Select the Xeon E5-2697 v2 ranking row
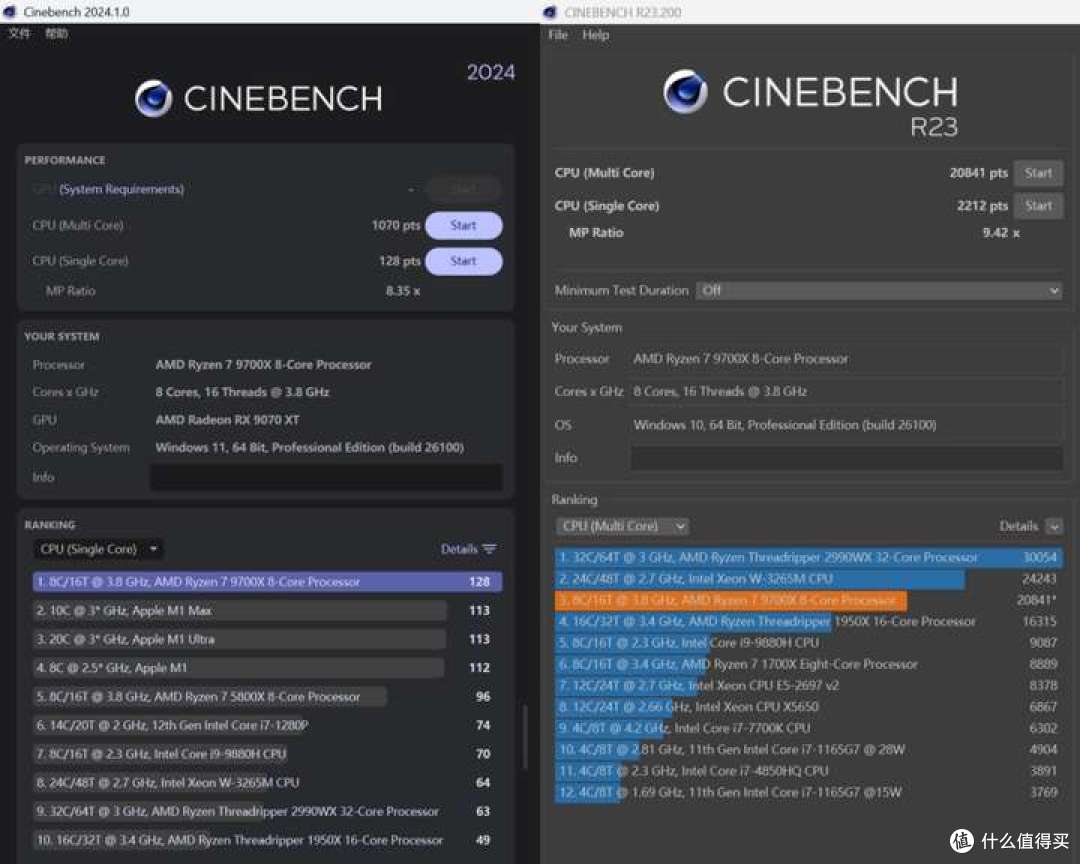The height and width of the screenshot is (864, 1080). [809, 686]
